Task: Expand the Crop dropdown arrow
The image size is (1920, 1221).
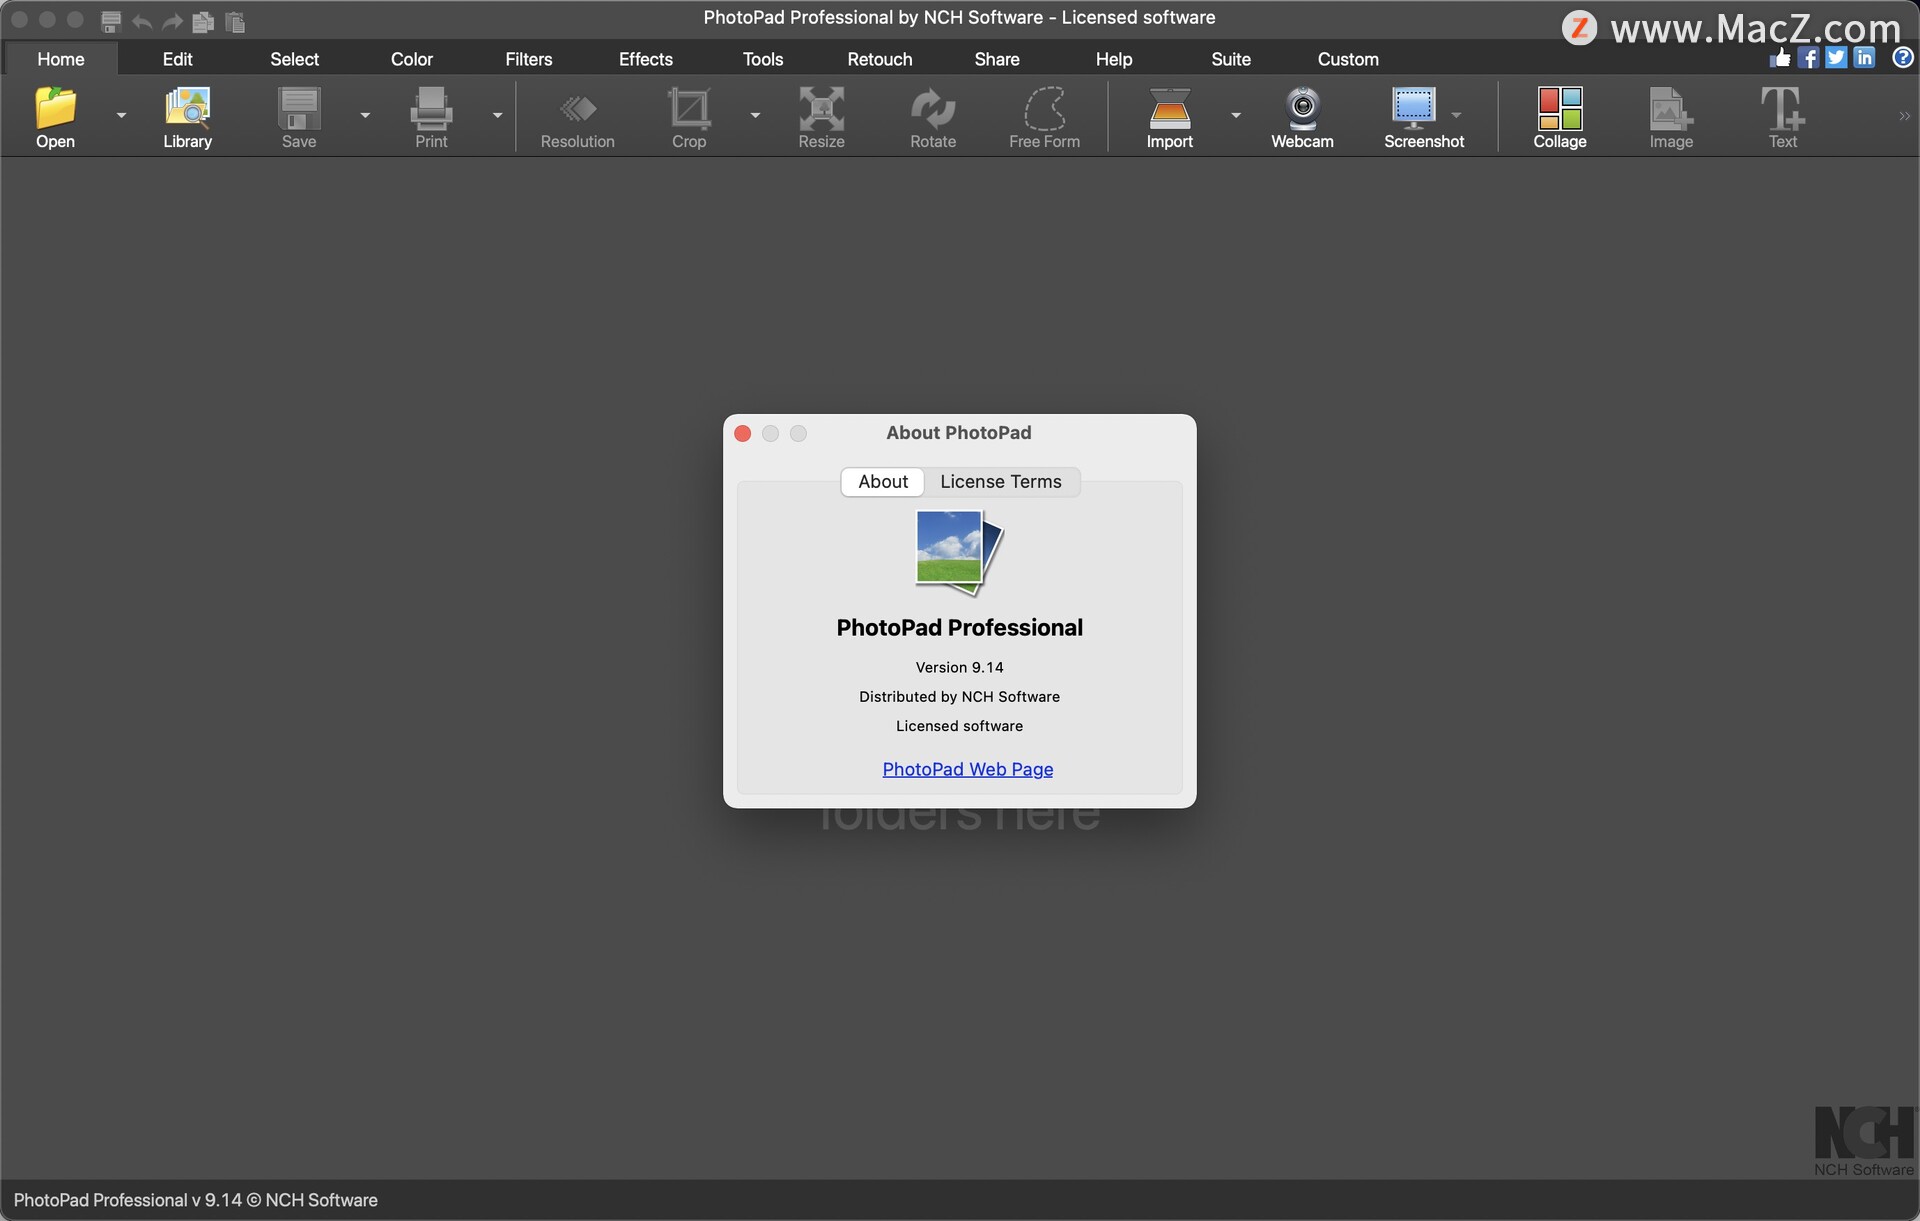Action: (x=755, y=115)
